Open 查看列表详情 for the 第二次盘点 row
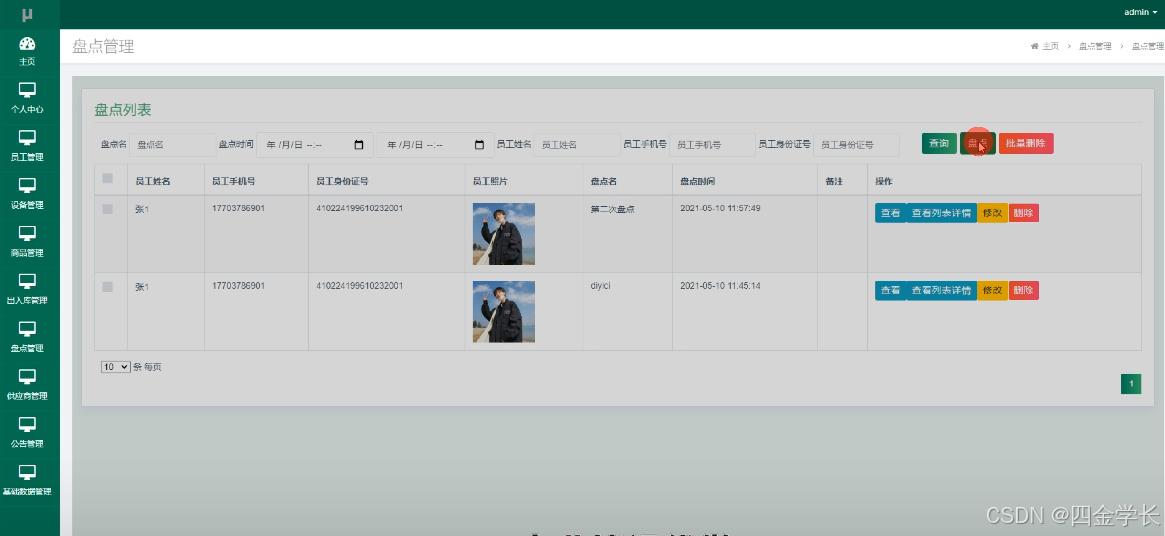The height and width of the screenshot is (536, 1165). tap(941, 213)
